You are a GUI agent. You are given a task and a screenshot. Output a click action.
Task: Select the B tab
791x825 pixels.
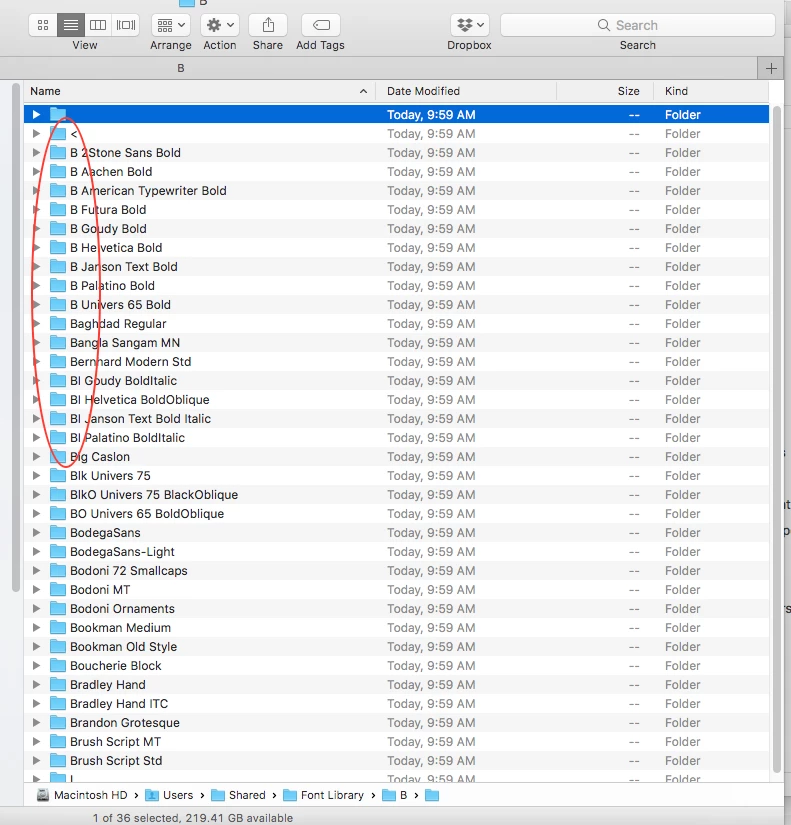pos(181,68)
